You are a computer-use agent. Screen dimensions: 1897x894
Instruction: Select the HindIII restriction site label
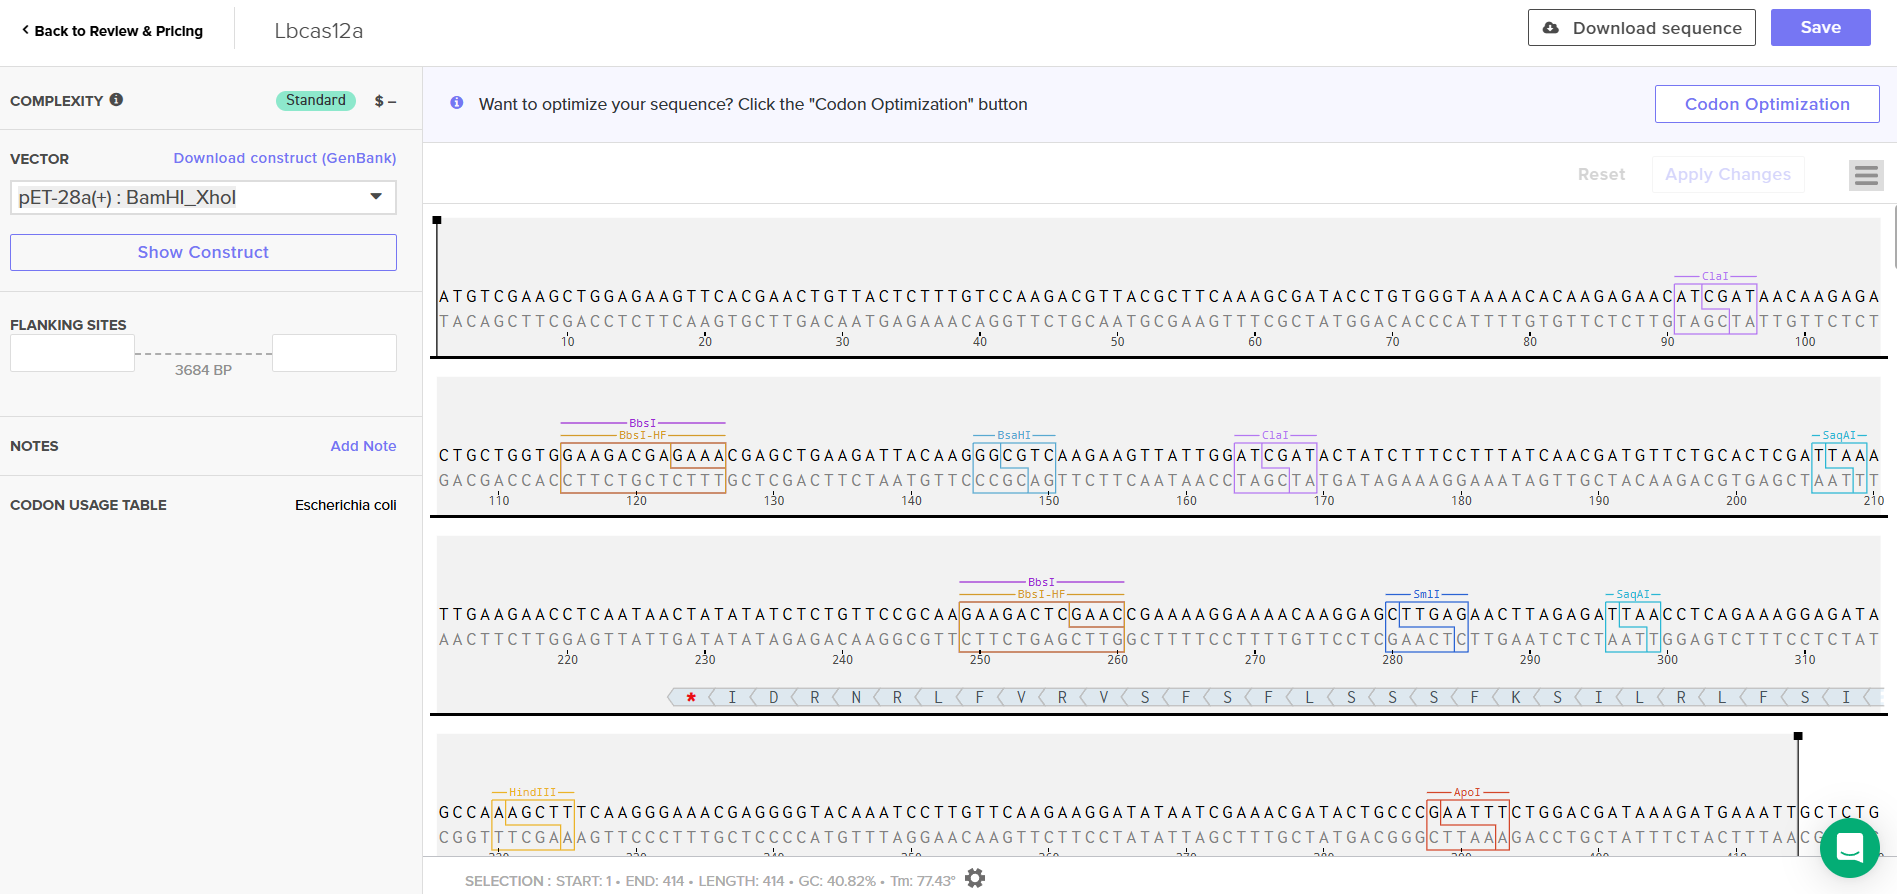pos(532,792)
